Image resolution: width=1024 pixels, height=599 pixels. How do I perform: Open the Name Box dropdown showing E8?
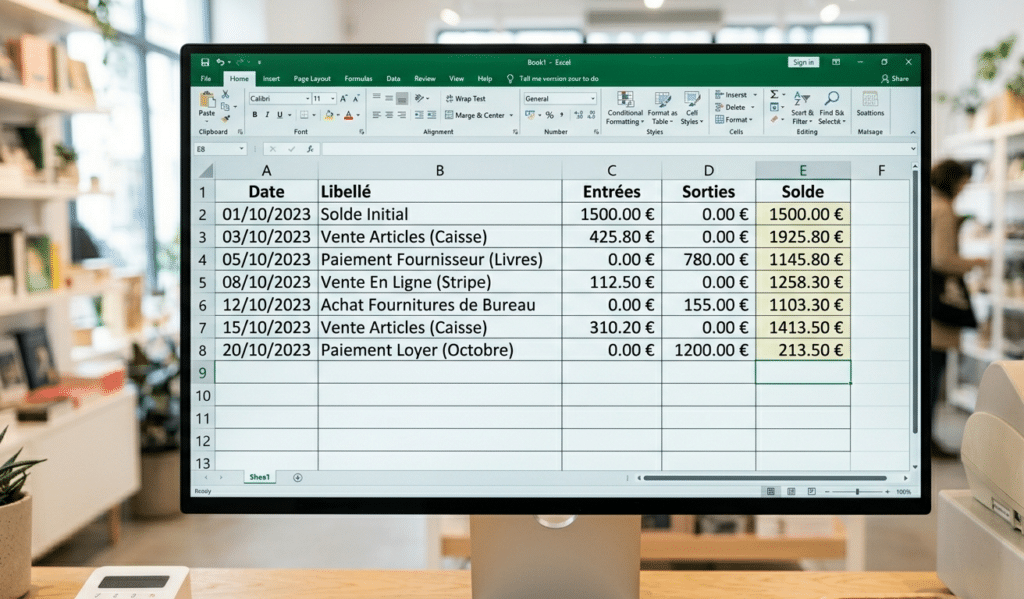pyautogui.click(x=241, y=149)
